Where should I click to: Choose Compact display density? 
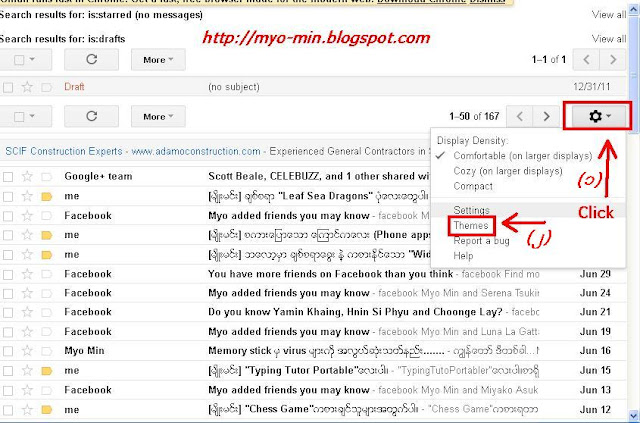473,186
